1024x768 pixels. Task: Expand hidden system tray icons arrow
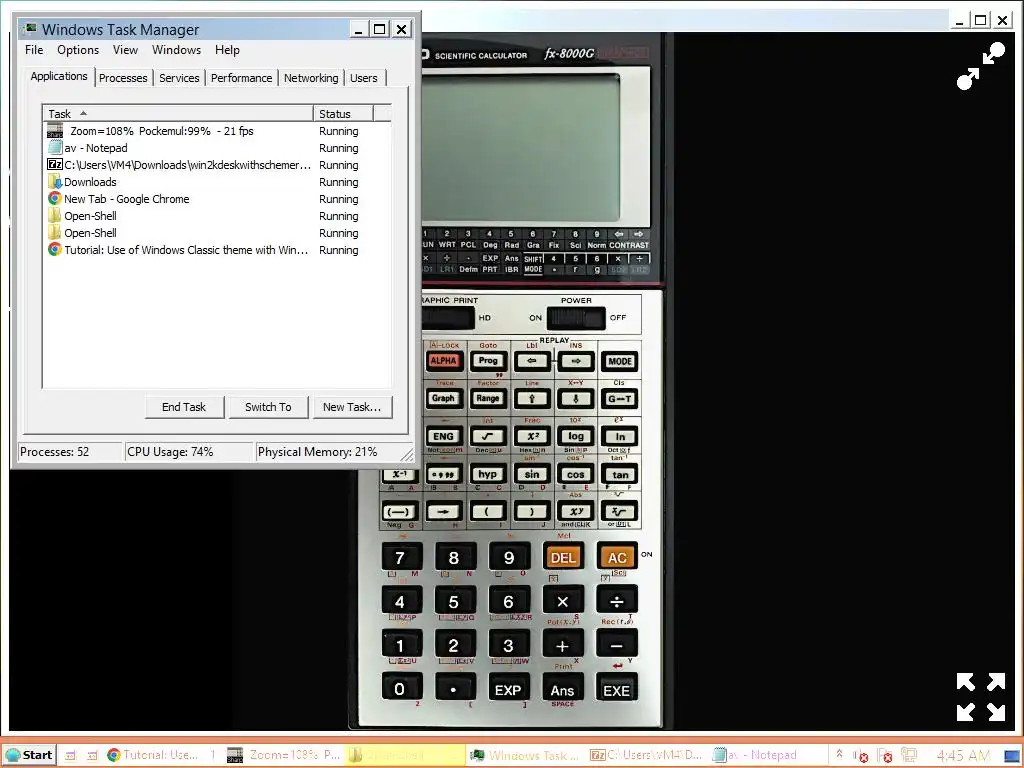click(x=839, y=754)
